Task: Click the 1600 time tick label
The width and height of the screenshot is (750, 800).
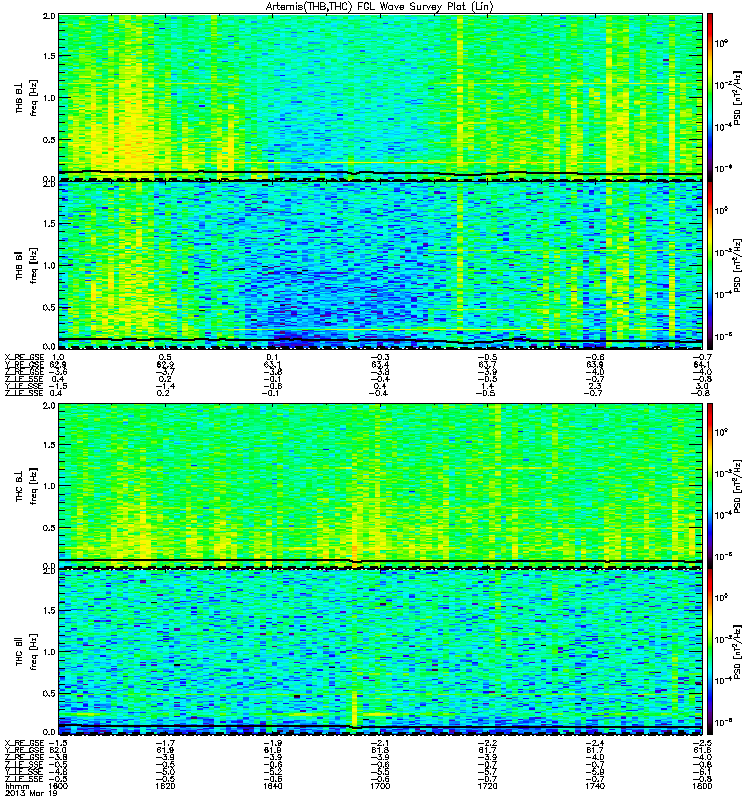Action: [x=59, y=786]
